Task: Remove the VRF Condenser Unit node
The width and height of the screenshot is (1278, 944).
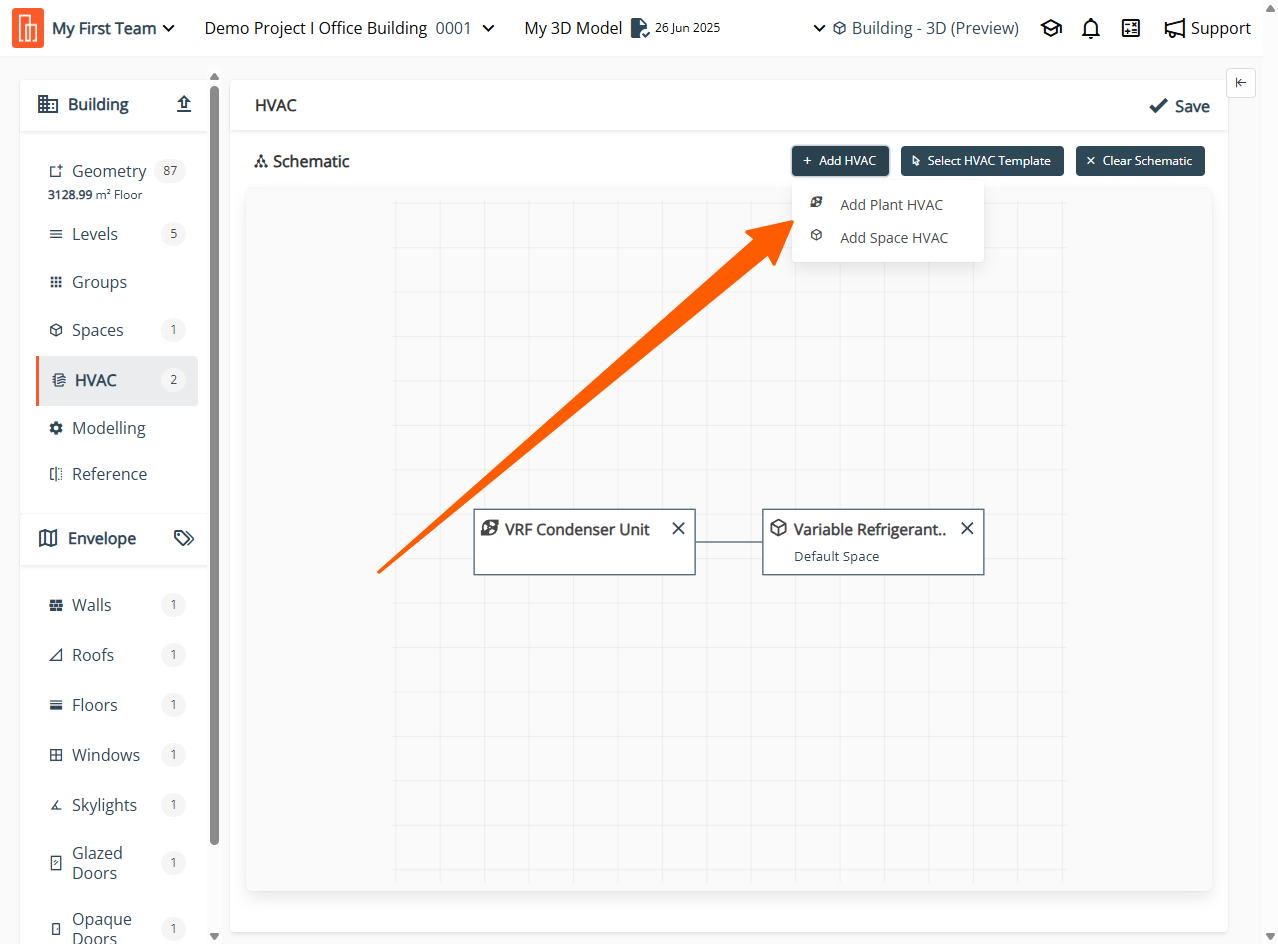Action: click(x=678, y=529)
